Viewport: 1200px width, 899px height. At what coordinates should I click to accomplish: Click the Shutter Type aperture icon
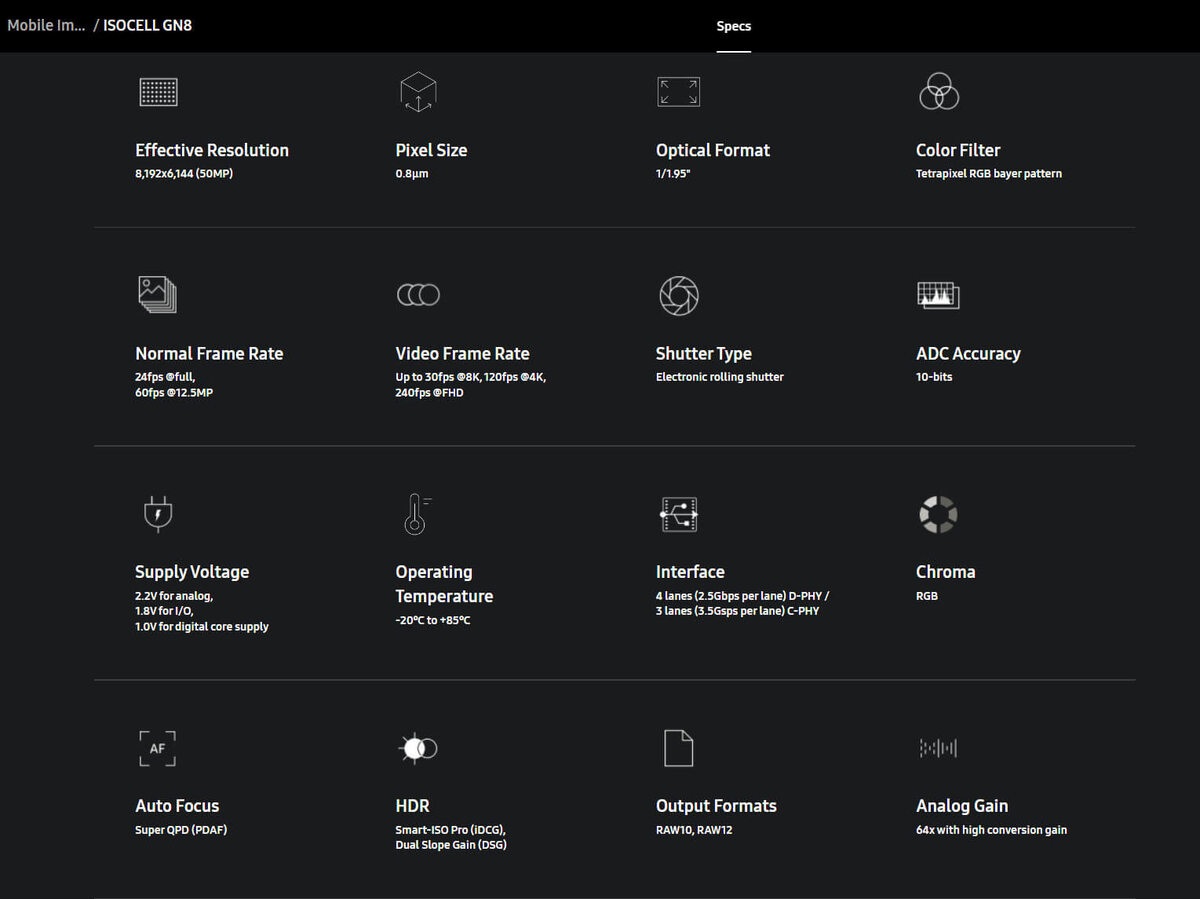click(x=679, y=295)
